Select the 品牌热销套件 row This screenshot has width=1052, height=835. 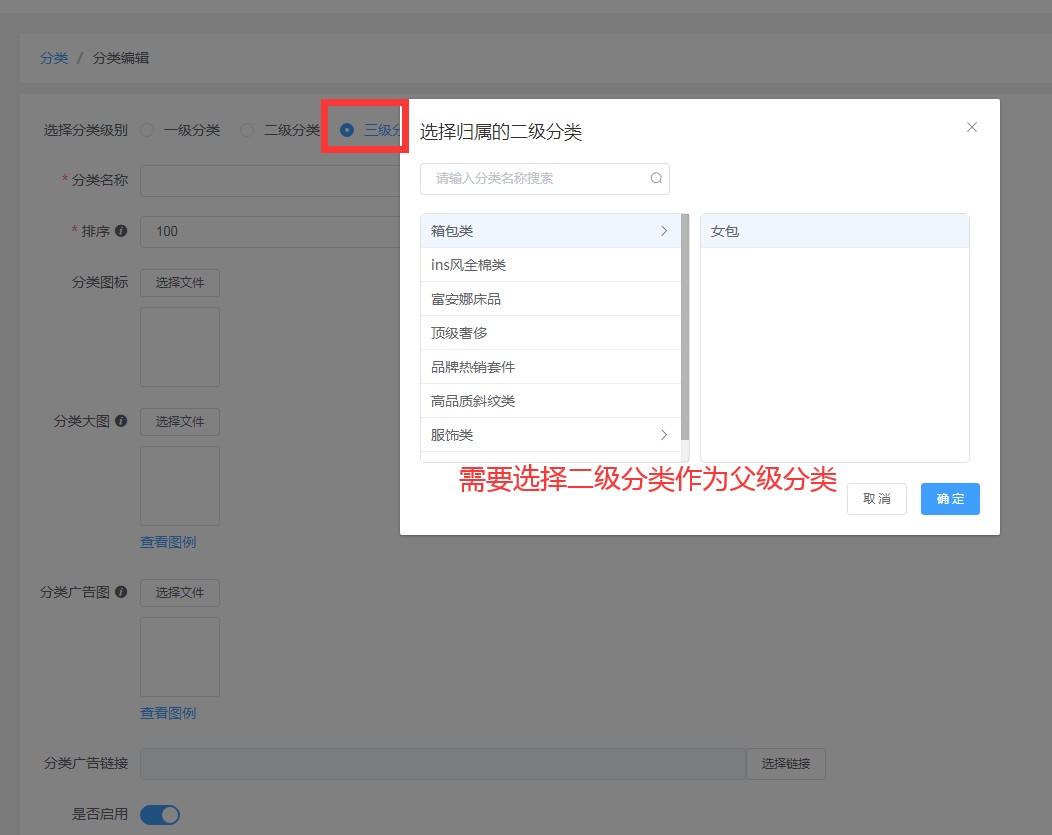click(550, 368)
